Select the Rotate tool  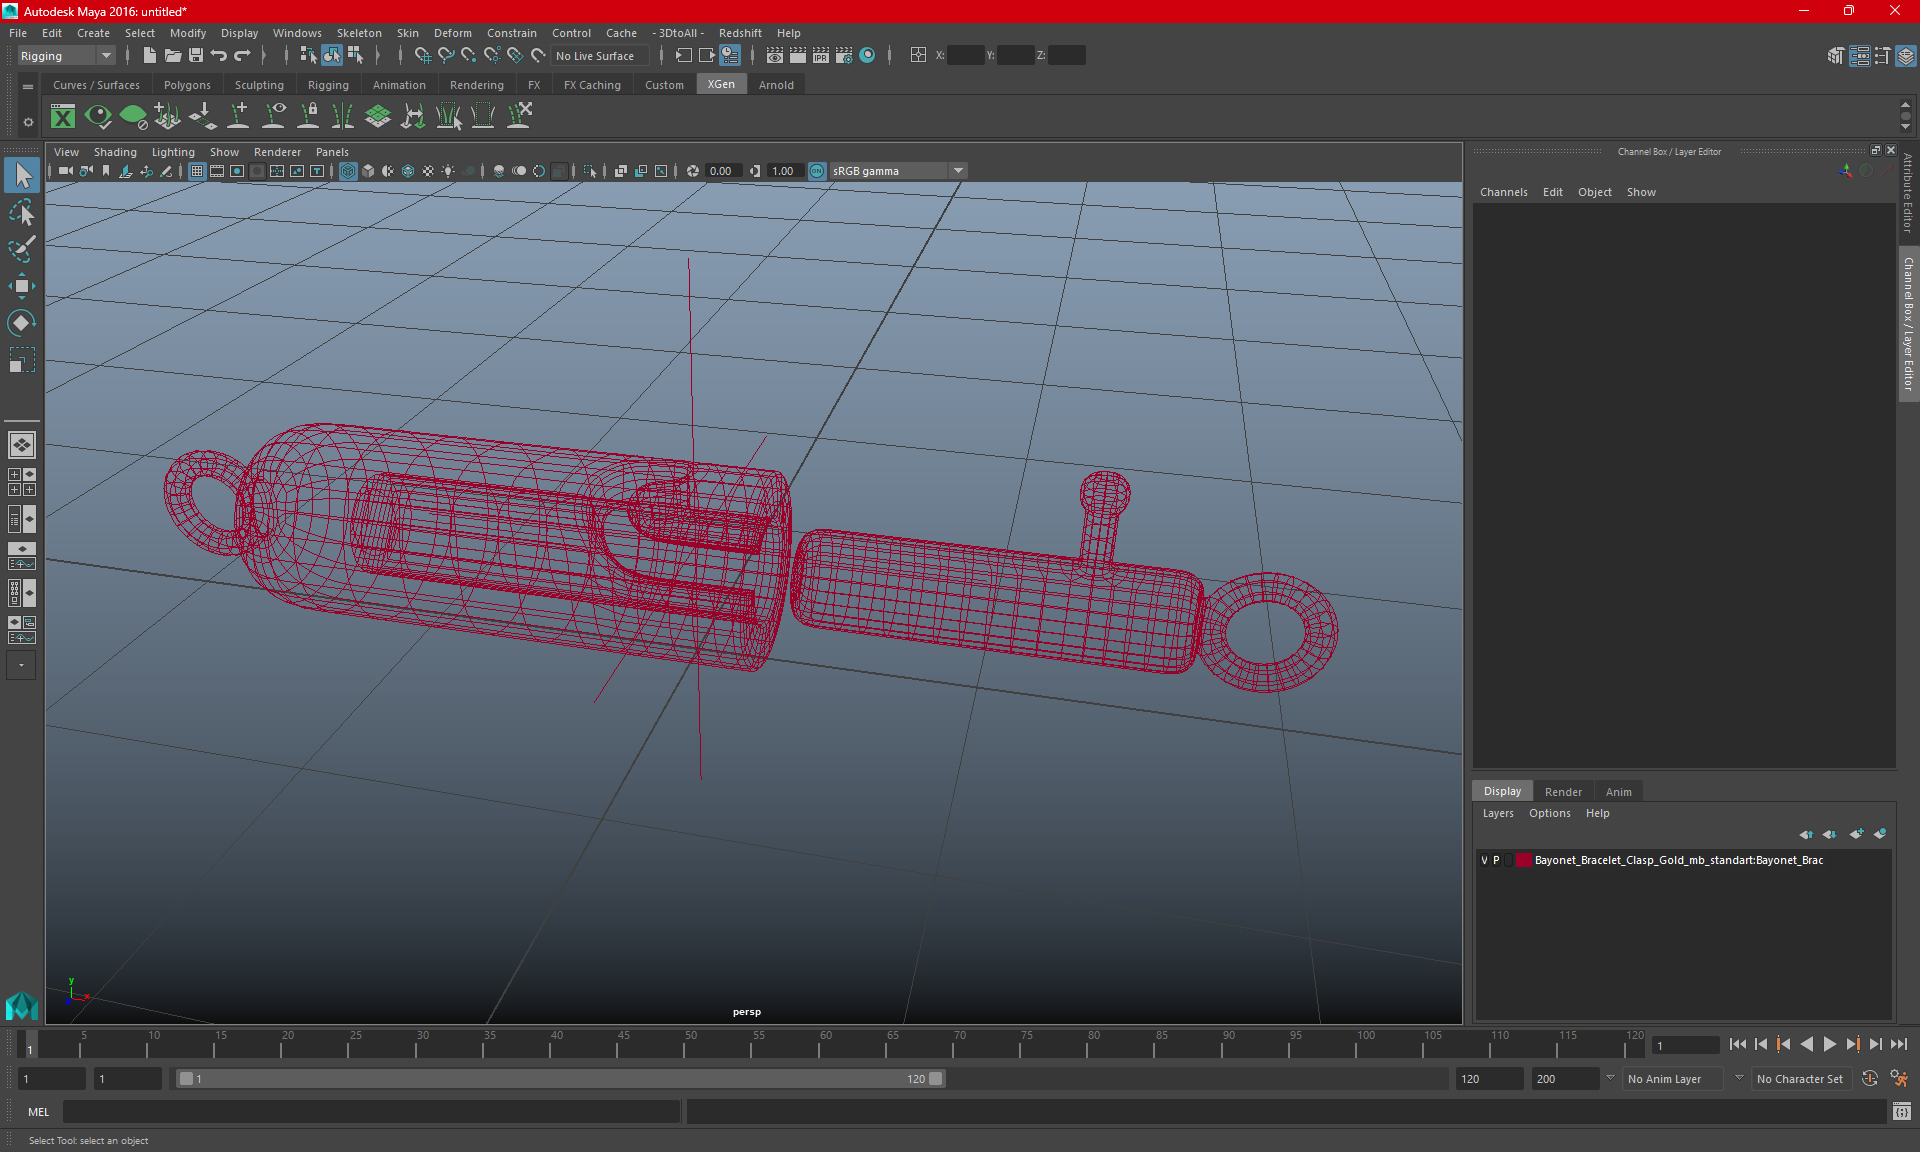point(21,323)
